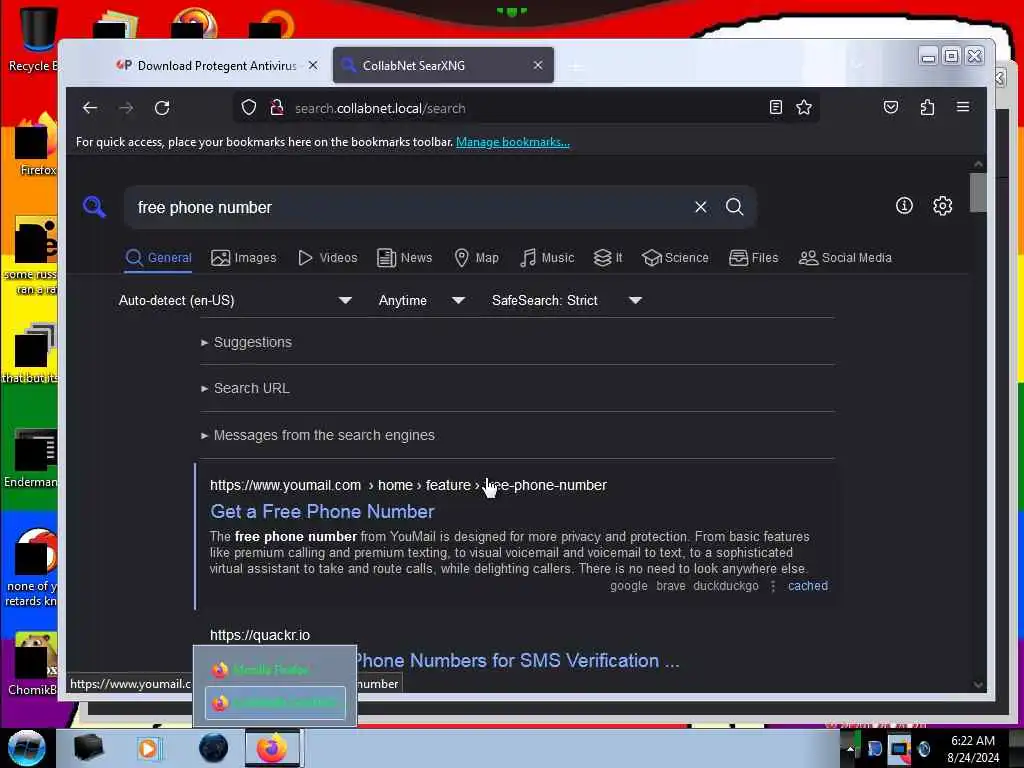
Task: Open the extensions puzzle icon
Action: point(927,107)
